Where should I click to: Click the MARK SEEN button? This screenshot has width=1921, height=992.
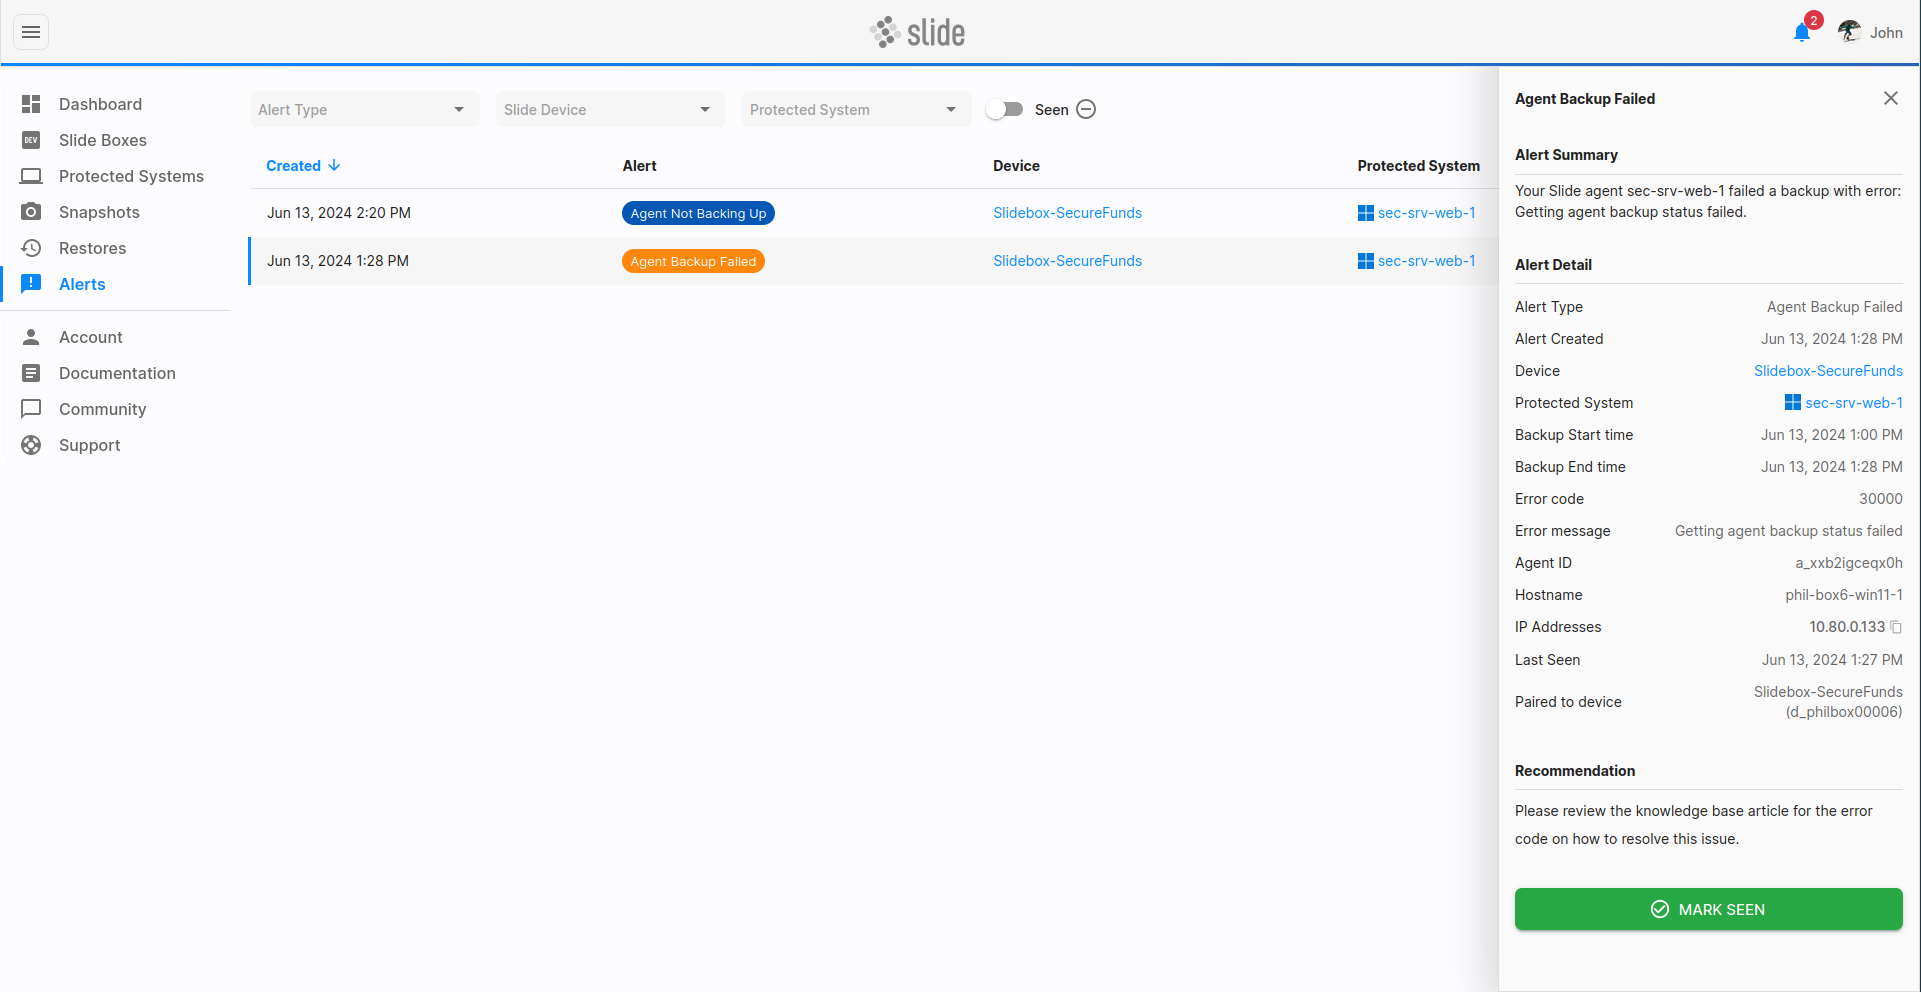click(1708, 909)
